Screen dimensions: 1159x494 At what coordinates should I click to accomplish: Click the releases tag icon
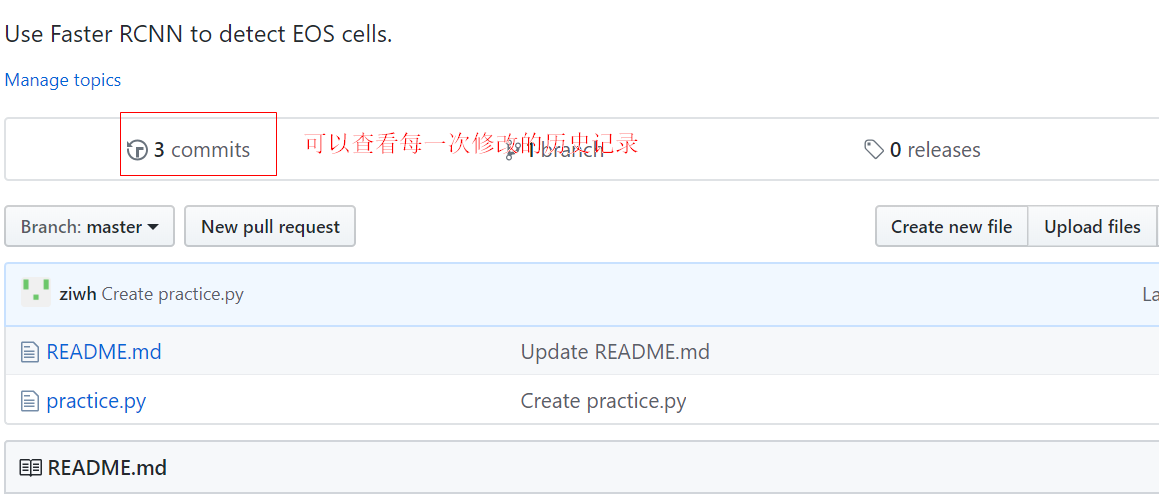(x=874, y=150)
